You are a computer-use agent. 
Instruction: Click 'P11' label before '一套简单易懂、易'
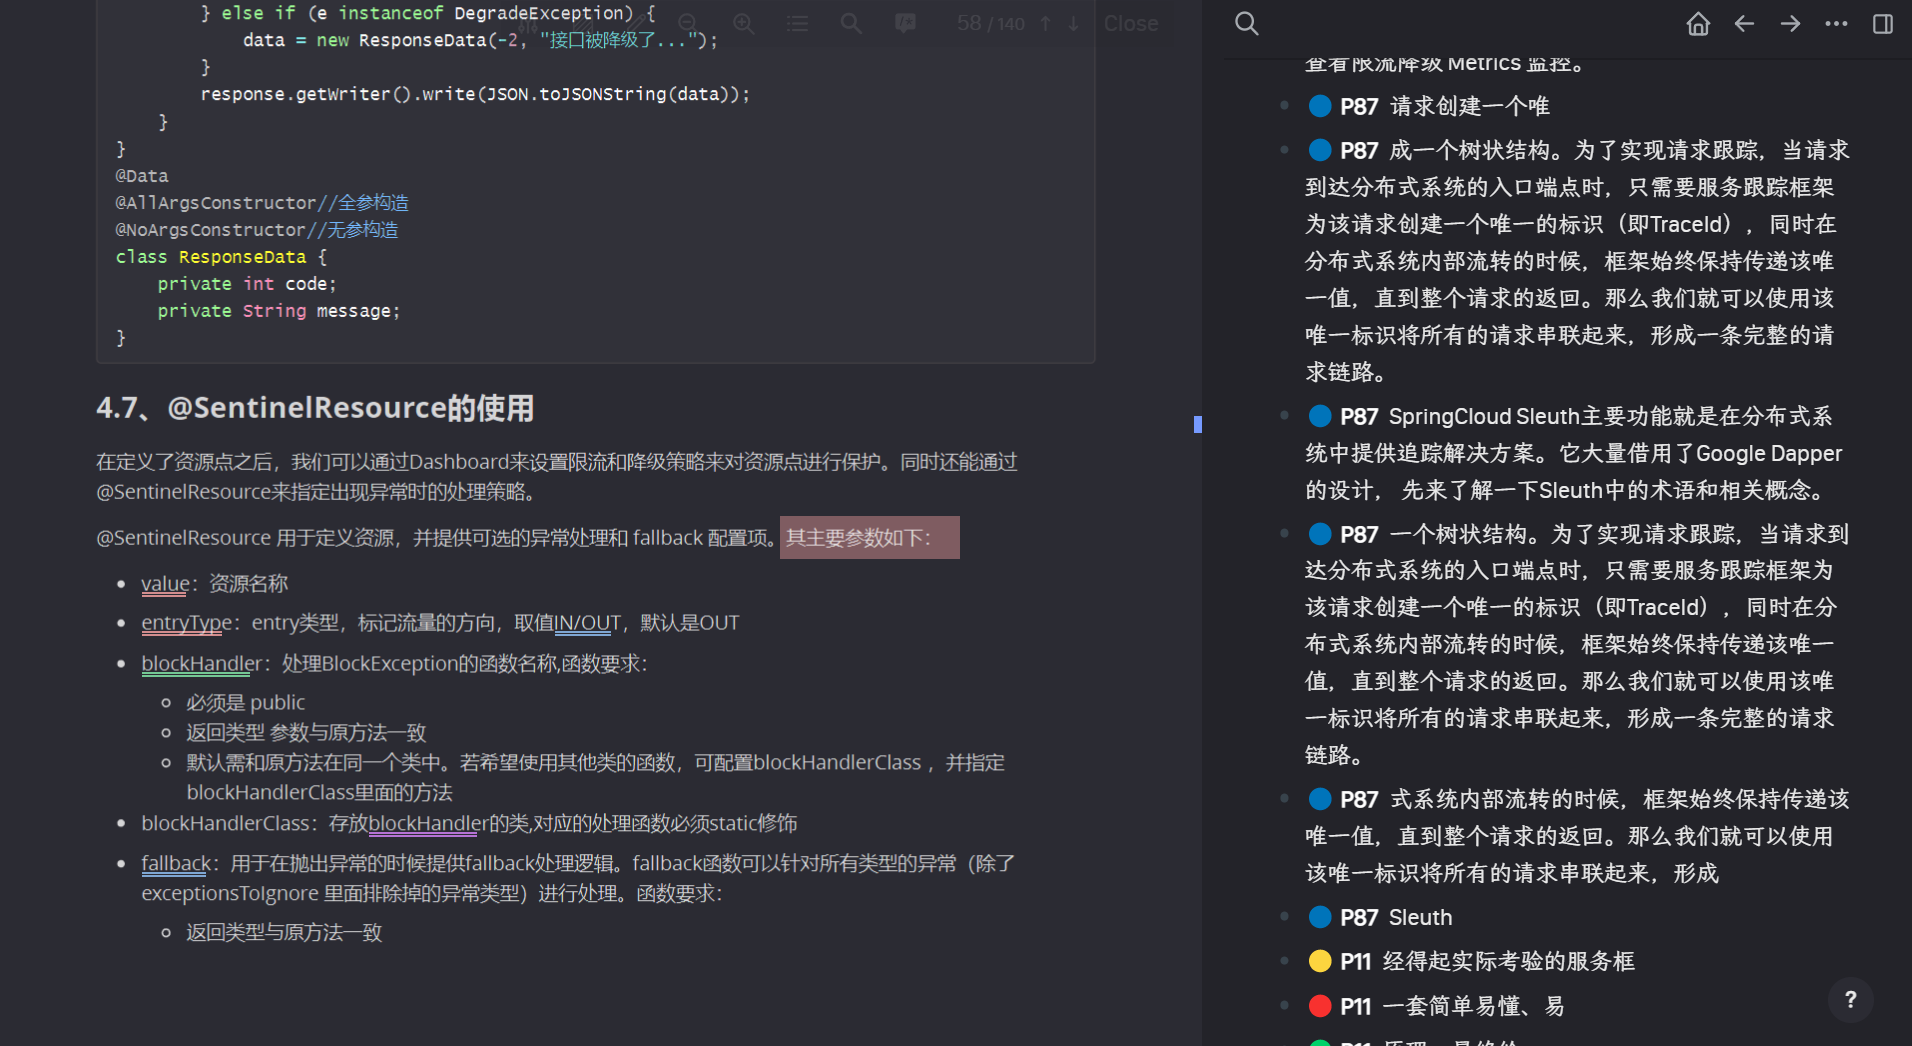coord(1355,1006)
